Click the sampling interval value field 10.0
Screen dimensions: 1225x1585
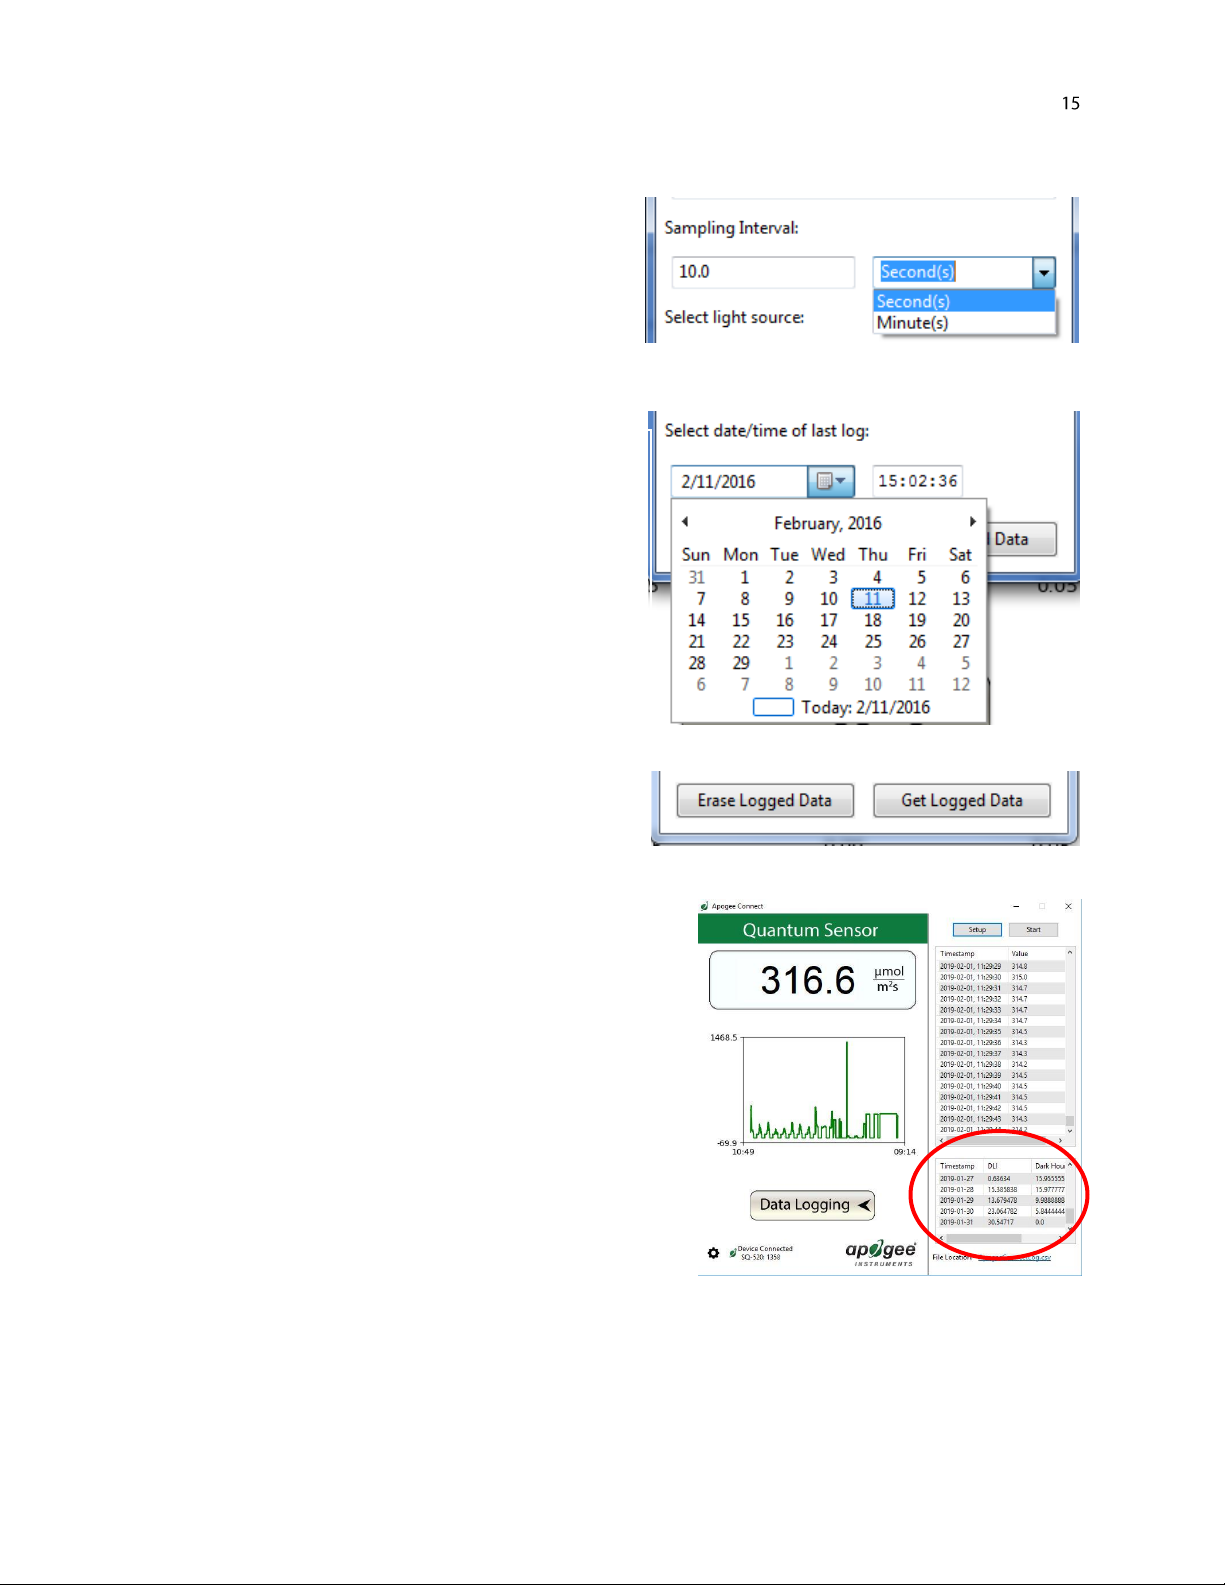[x=763, y=272]
